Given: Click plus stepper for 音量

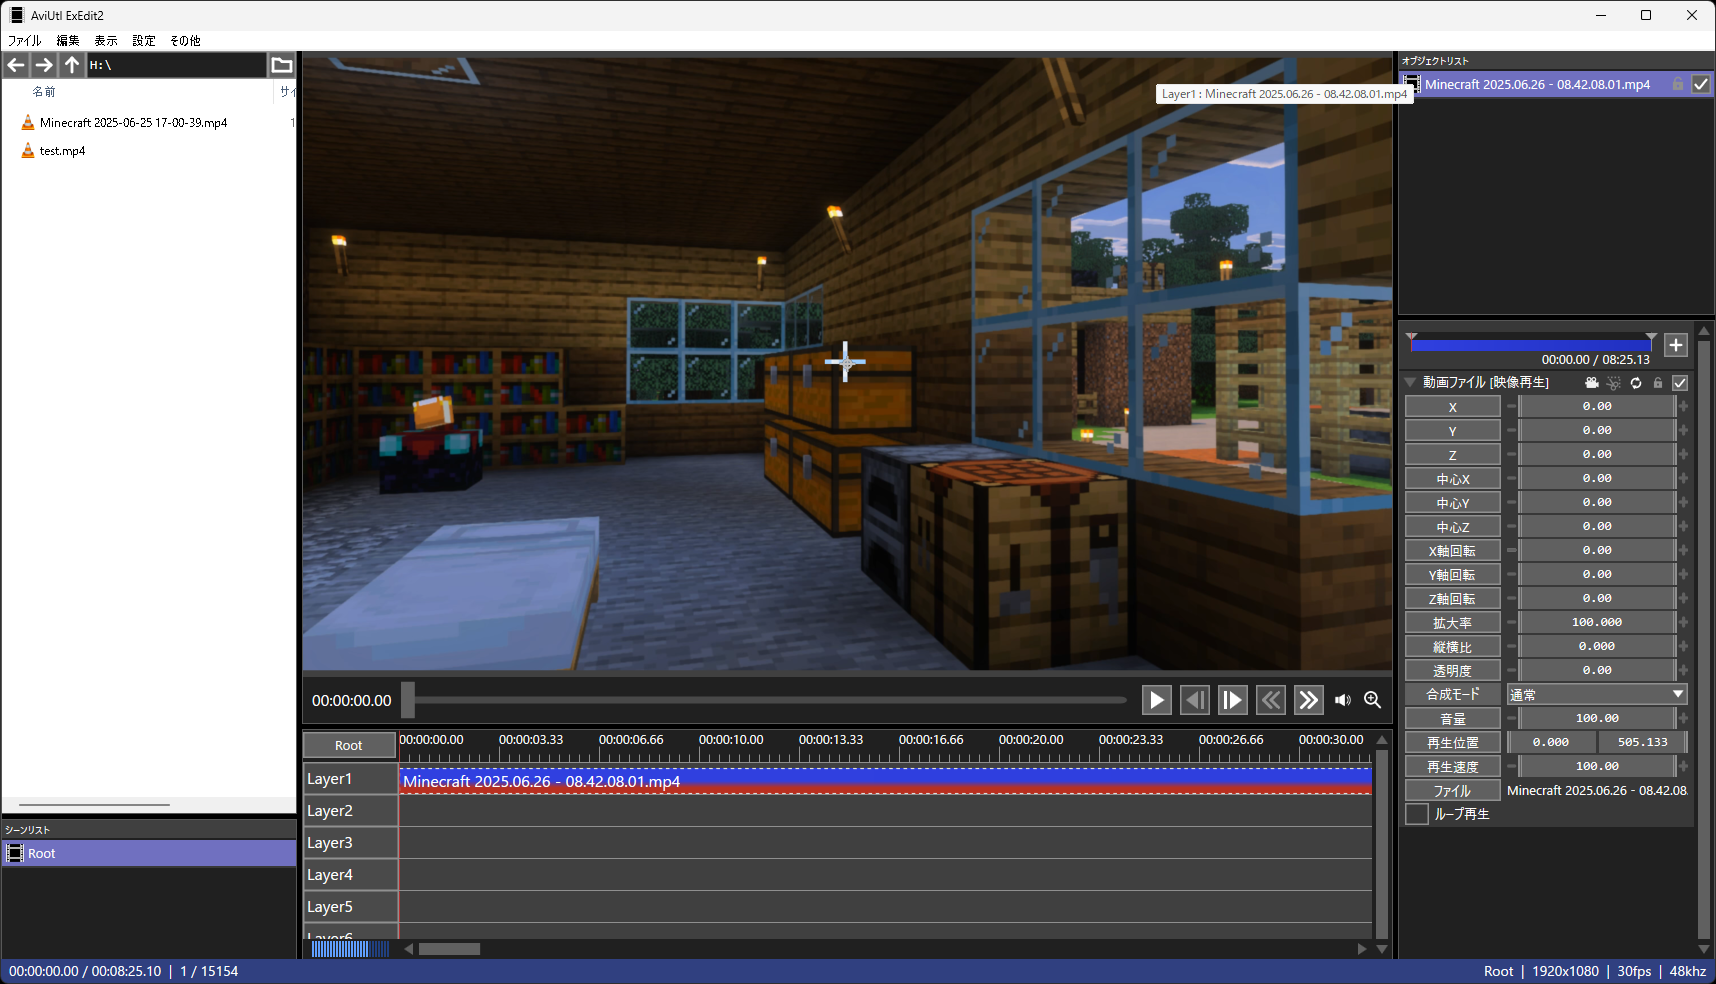Looking at the screenshot, I should pos(1683,718).
